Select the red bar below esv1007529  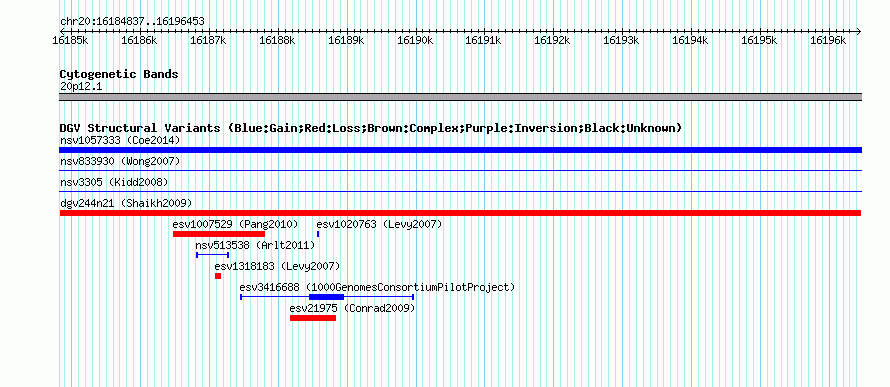tap(219, 234)
